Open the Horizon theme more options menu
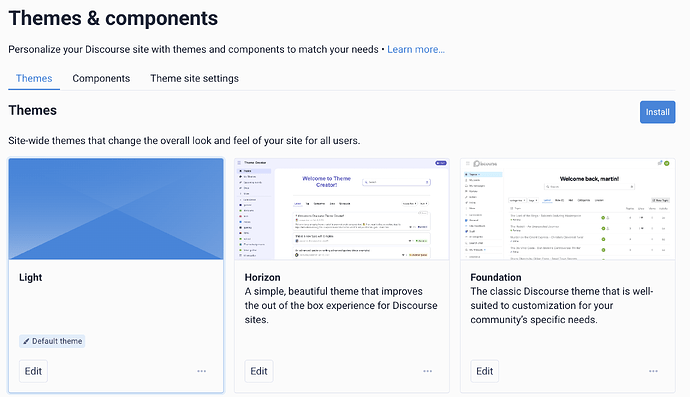The image size is (690, 397). (427, 371)
